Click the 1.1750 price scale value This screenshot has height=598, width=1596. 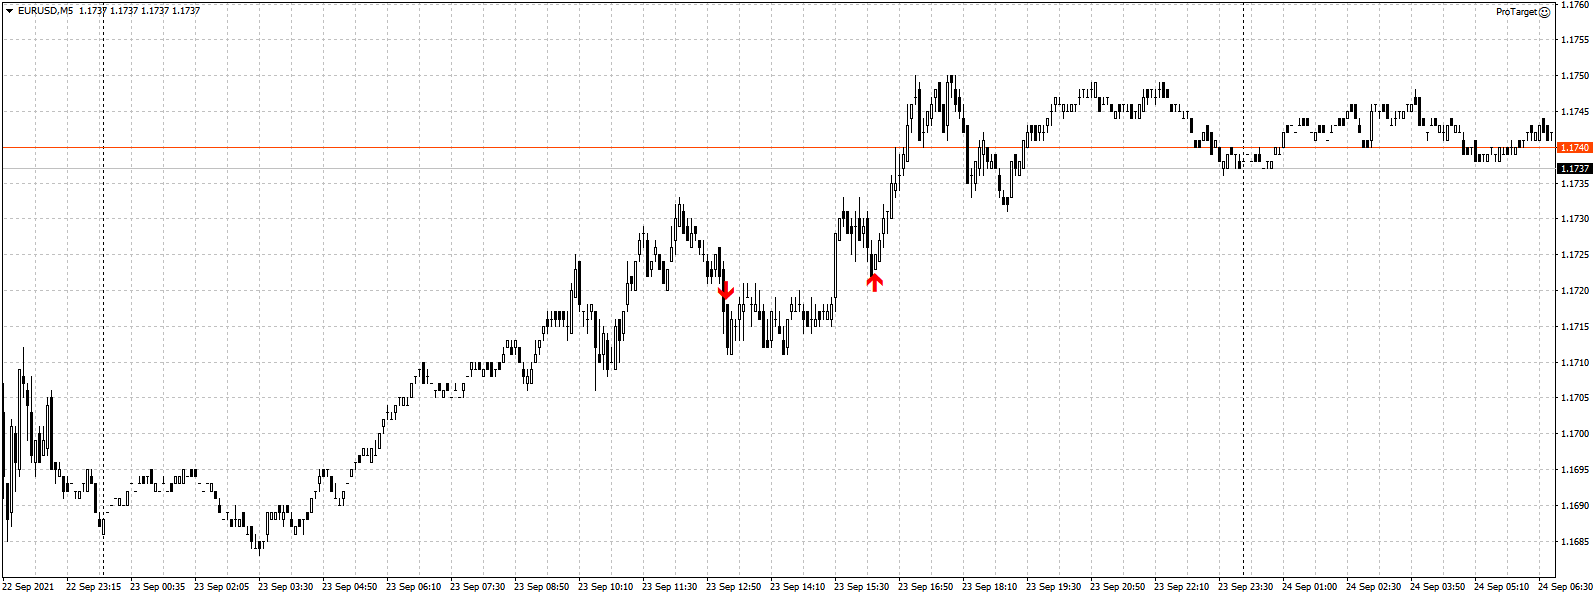click(x=1575, y=76)
